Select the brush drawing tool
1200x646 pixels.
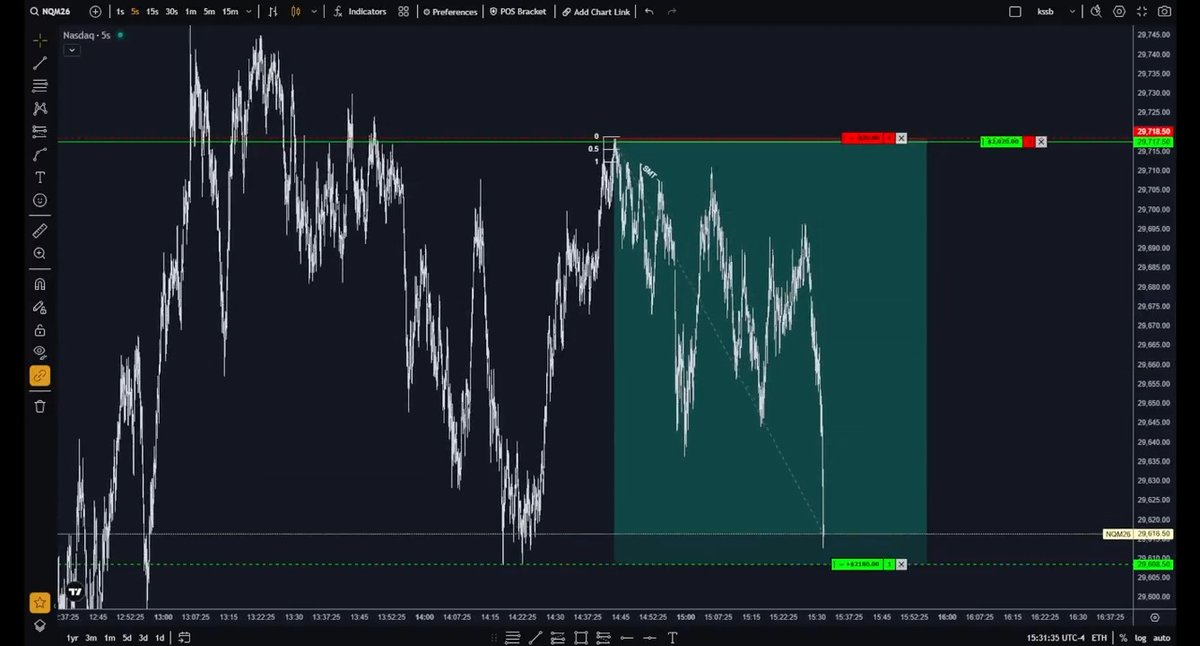point(40,154)
